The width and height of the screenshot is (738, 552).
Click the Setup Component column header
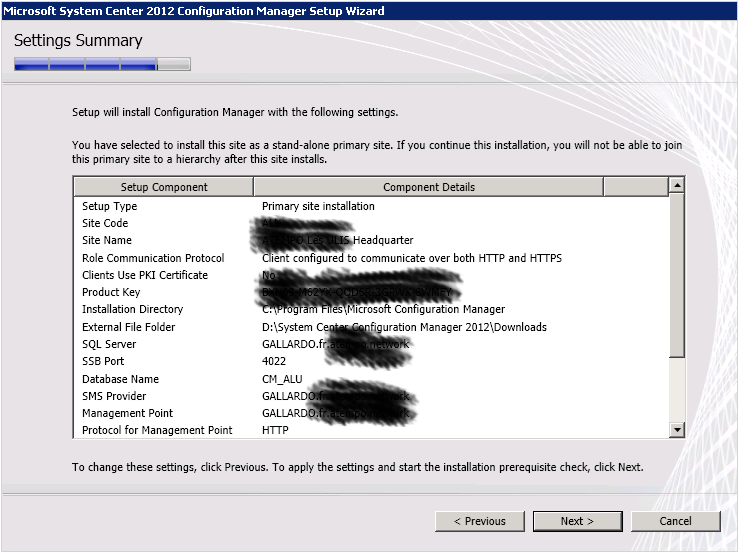pos(164,187)
